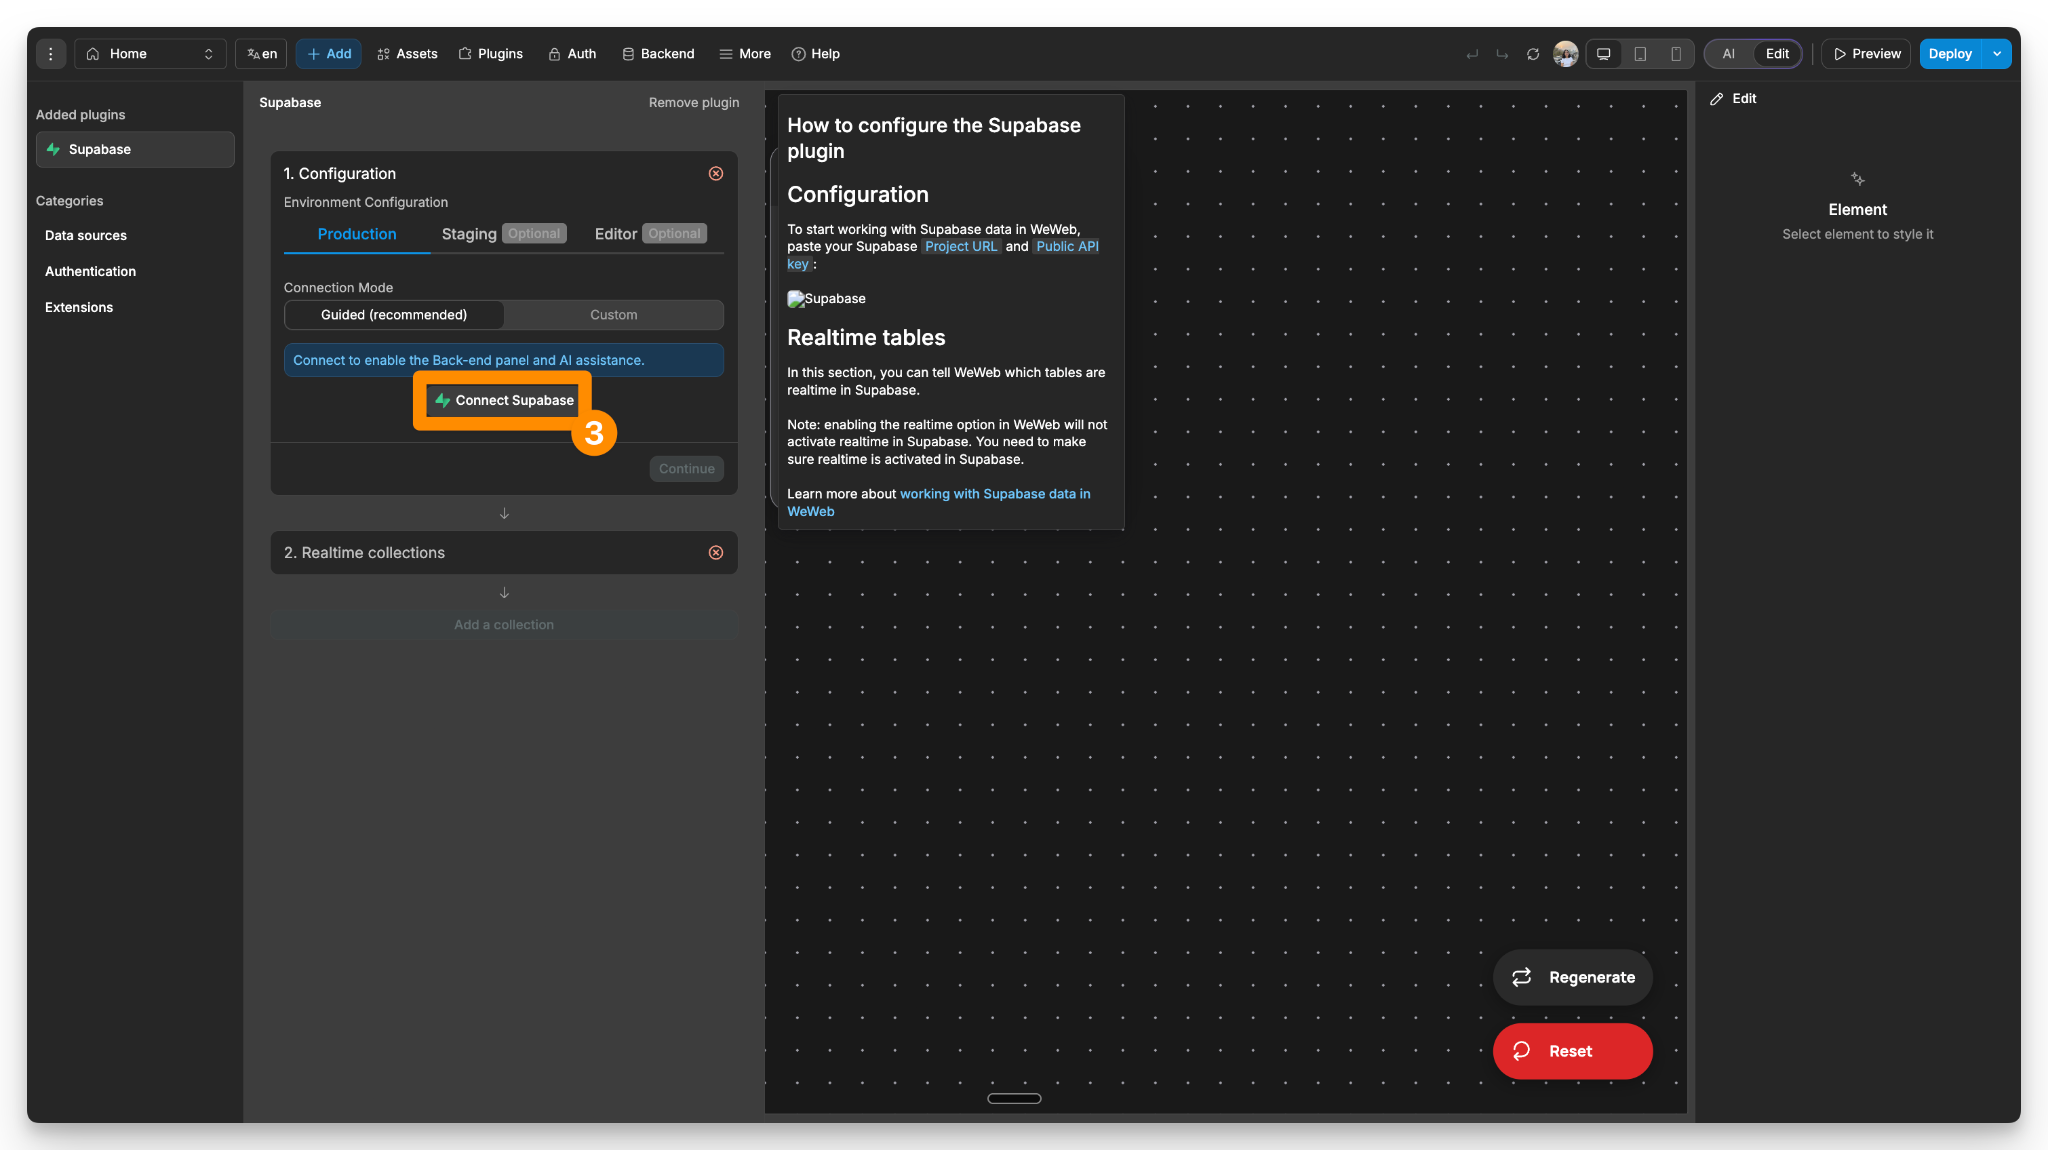
Task: Switch to mobile viewport icon
Action: (1676, 54)
